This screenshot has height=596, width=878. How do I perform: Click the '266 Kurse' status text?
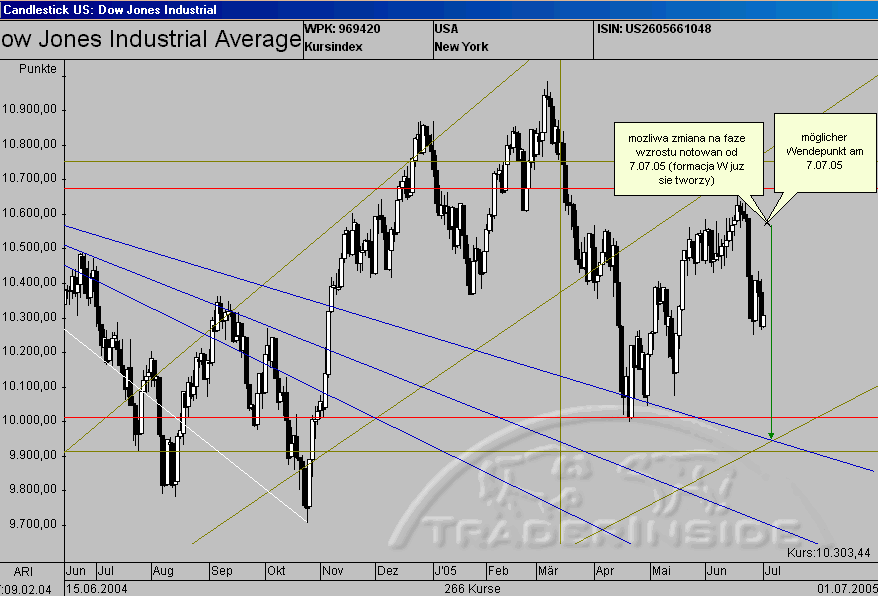tap(472, 589)
